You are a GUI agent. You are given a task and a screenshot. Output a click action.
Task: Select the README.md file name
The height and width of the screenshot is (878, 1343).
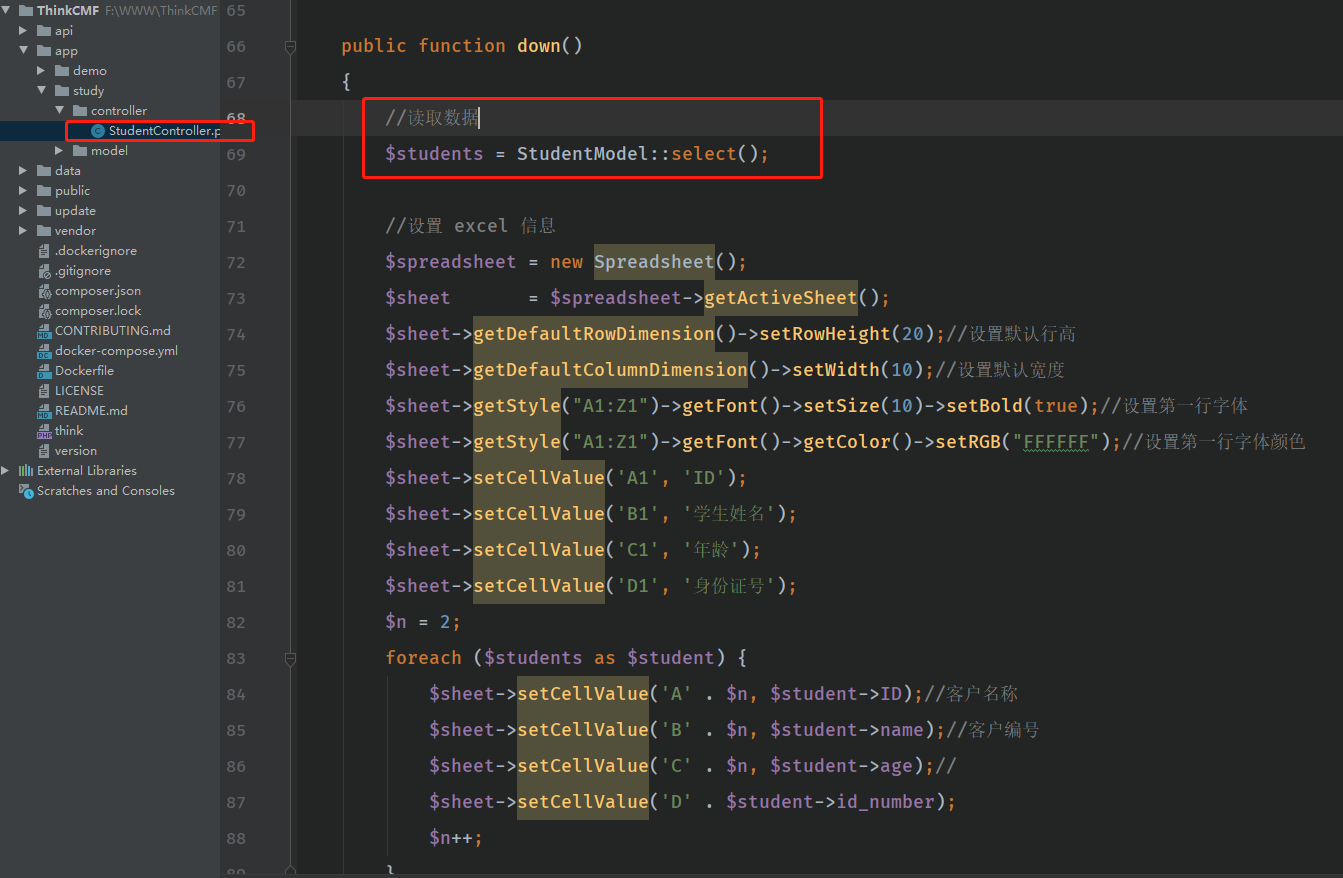point(91,411)
